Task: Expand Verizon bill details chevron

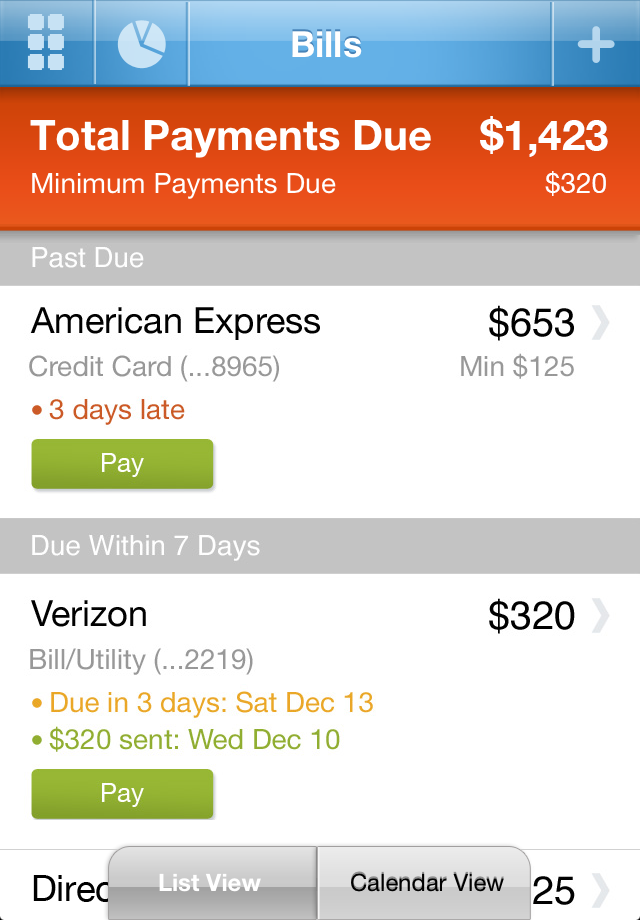Action: pyautogui.click(x=600, y=616)
